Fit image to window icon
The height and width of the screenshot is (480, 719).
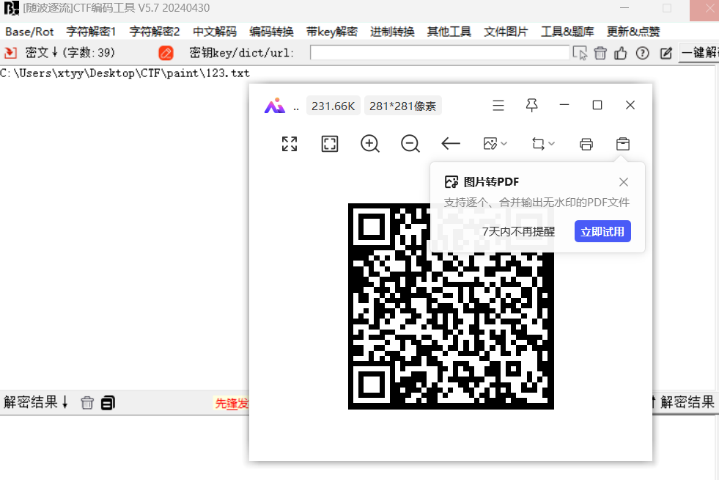pos(330,143)
